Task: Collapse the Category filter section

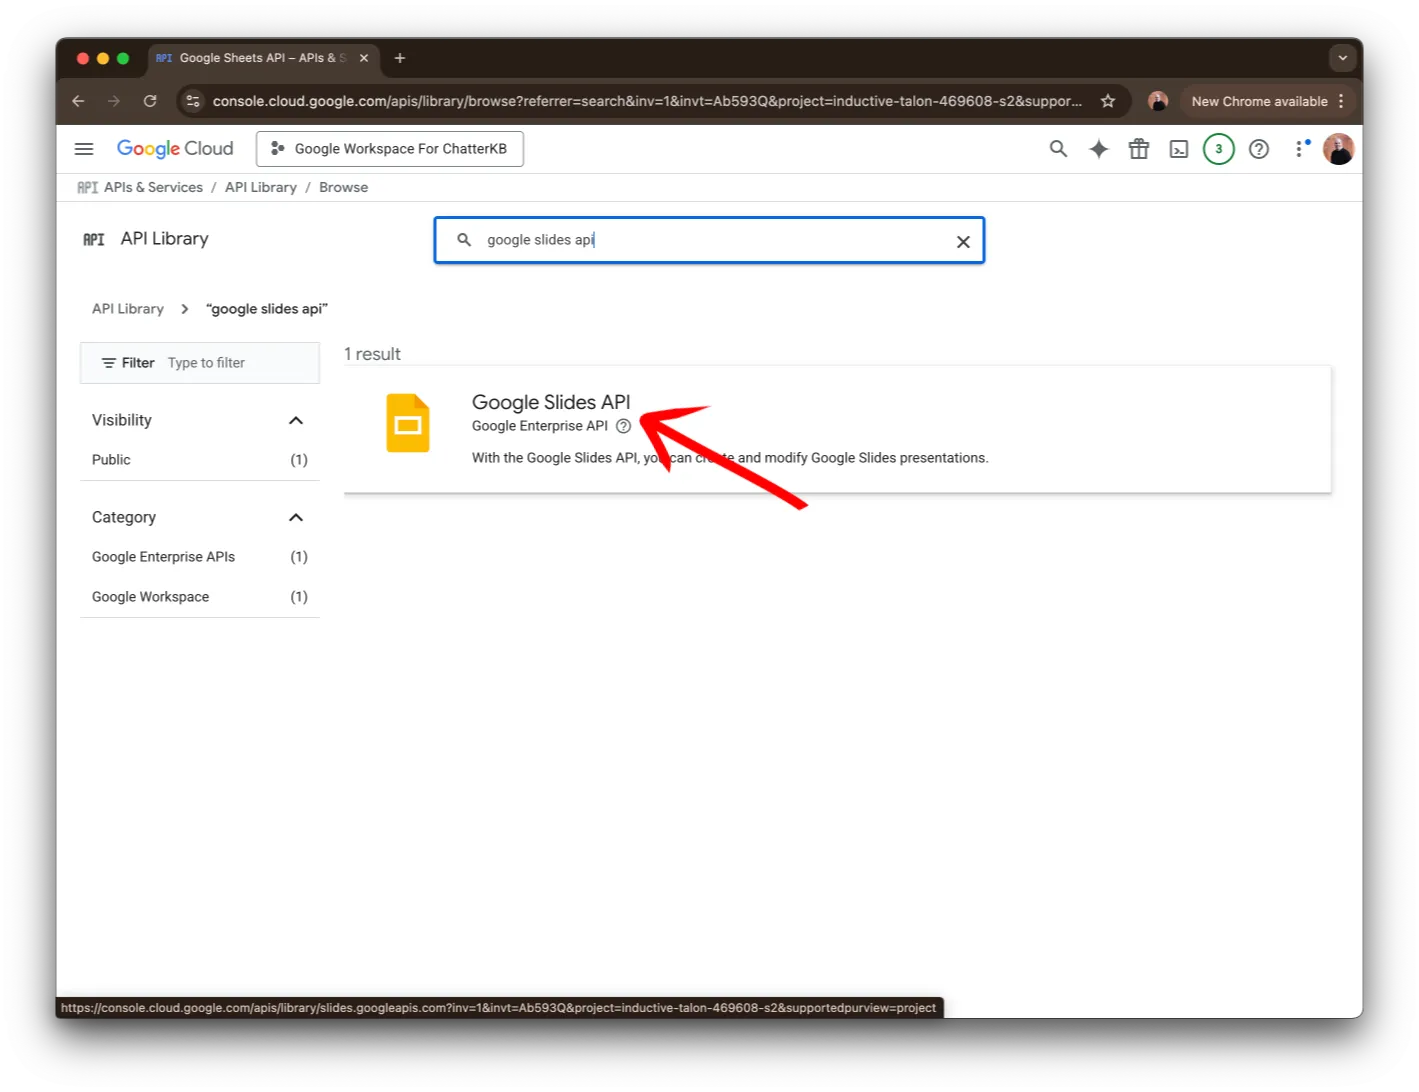Action: pos(296,517)
